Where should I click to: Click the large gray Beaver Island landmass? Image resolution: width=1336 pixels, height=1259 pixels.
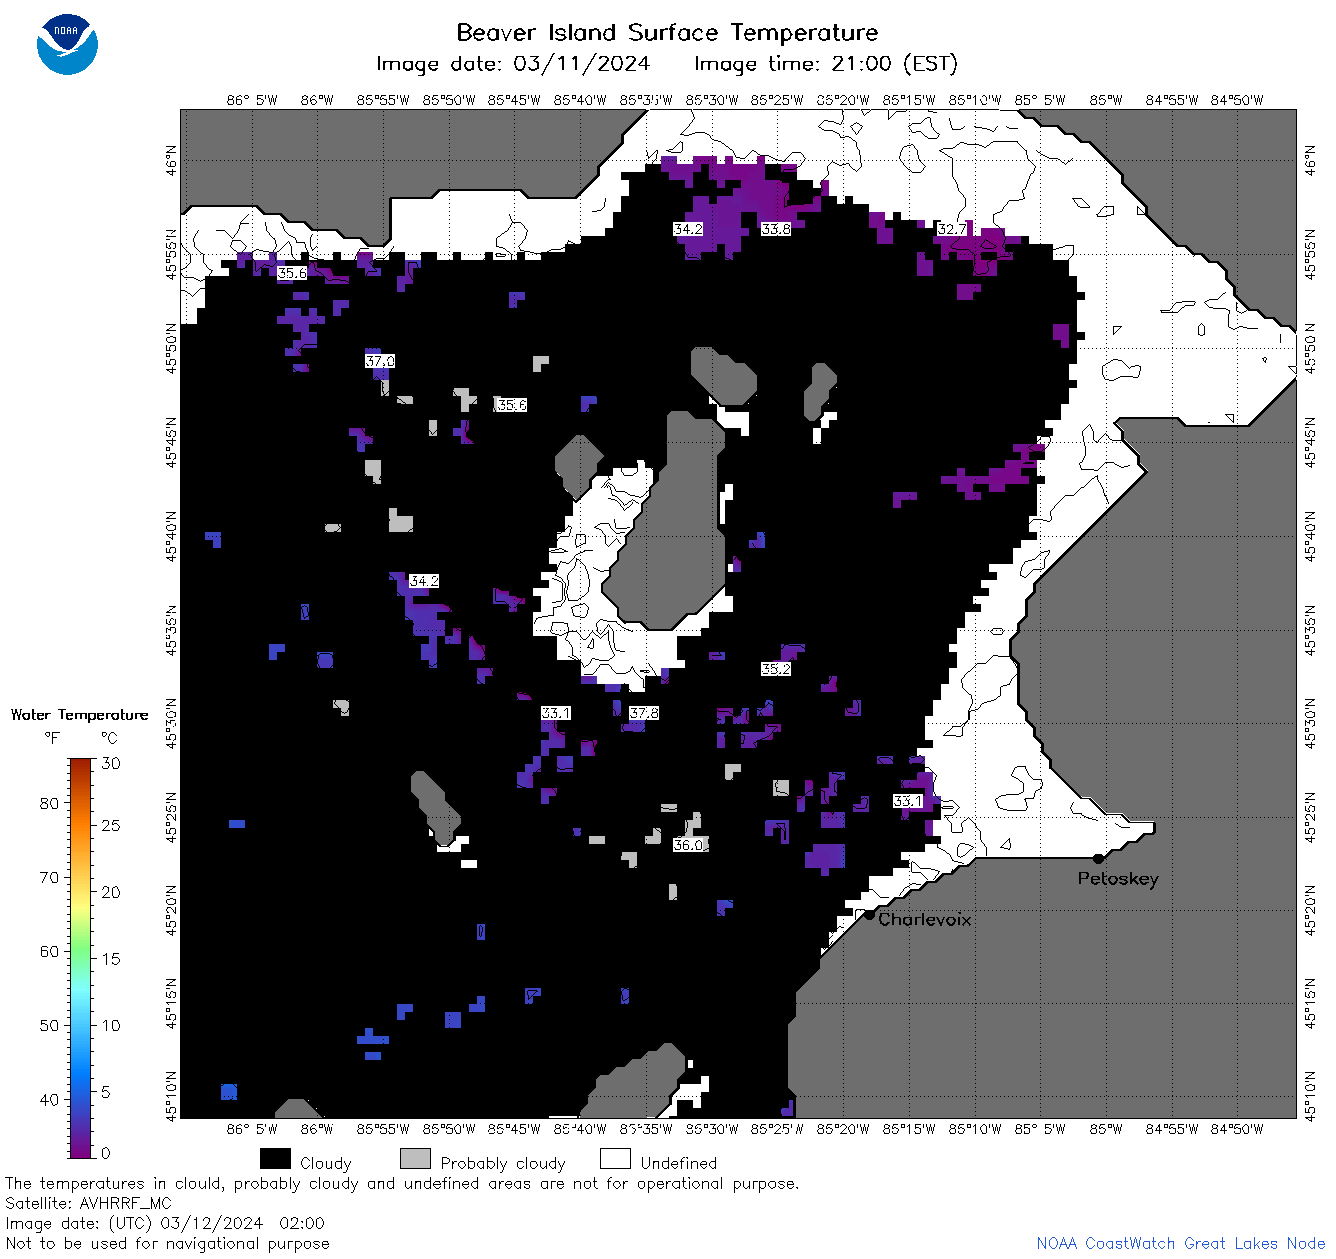click(x=672, y=530)
